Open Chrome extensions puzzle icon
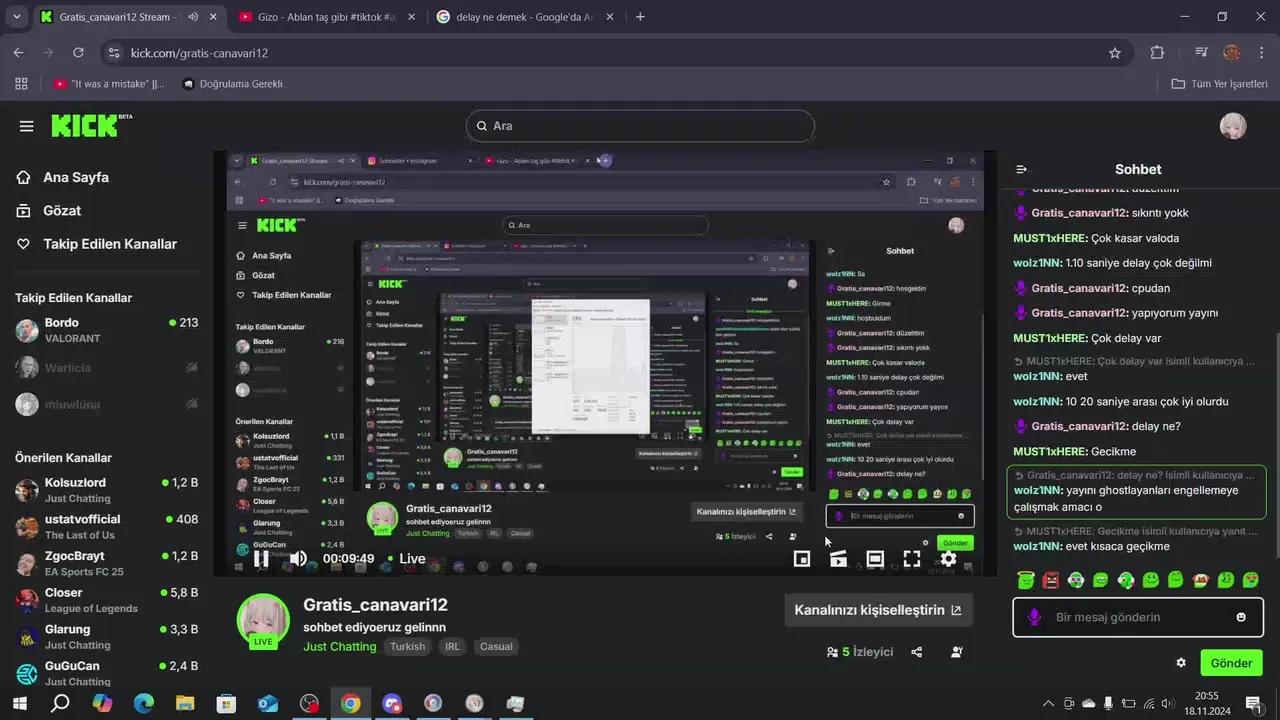The height and width of the screenshot is (720, 1280). click(1157, 52)
